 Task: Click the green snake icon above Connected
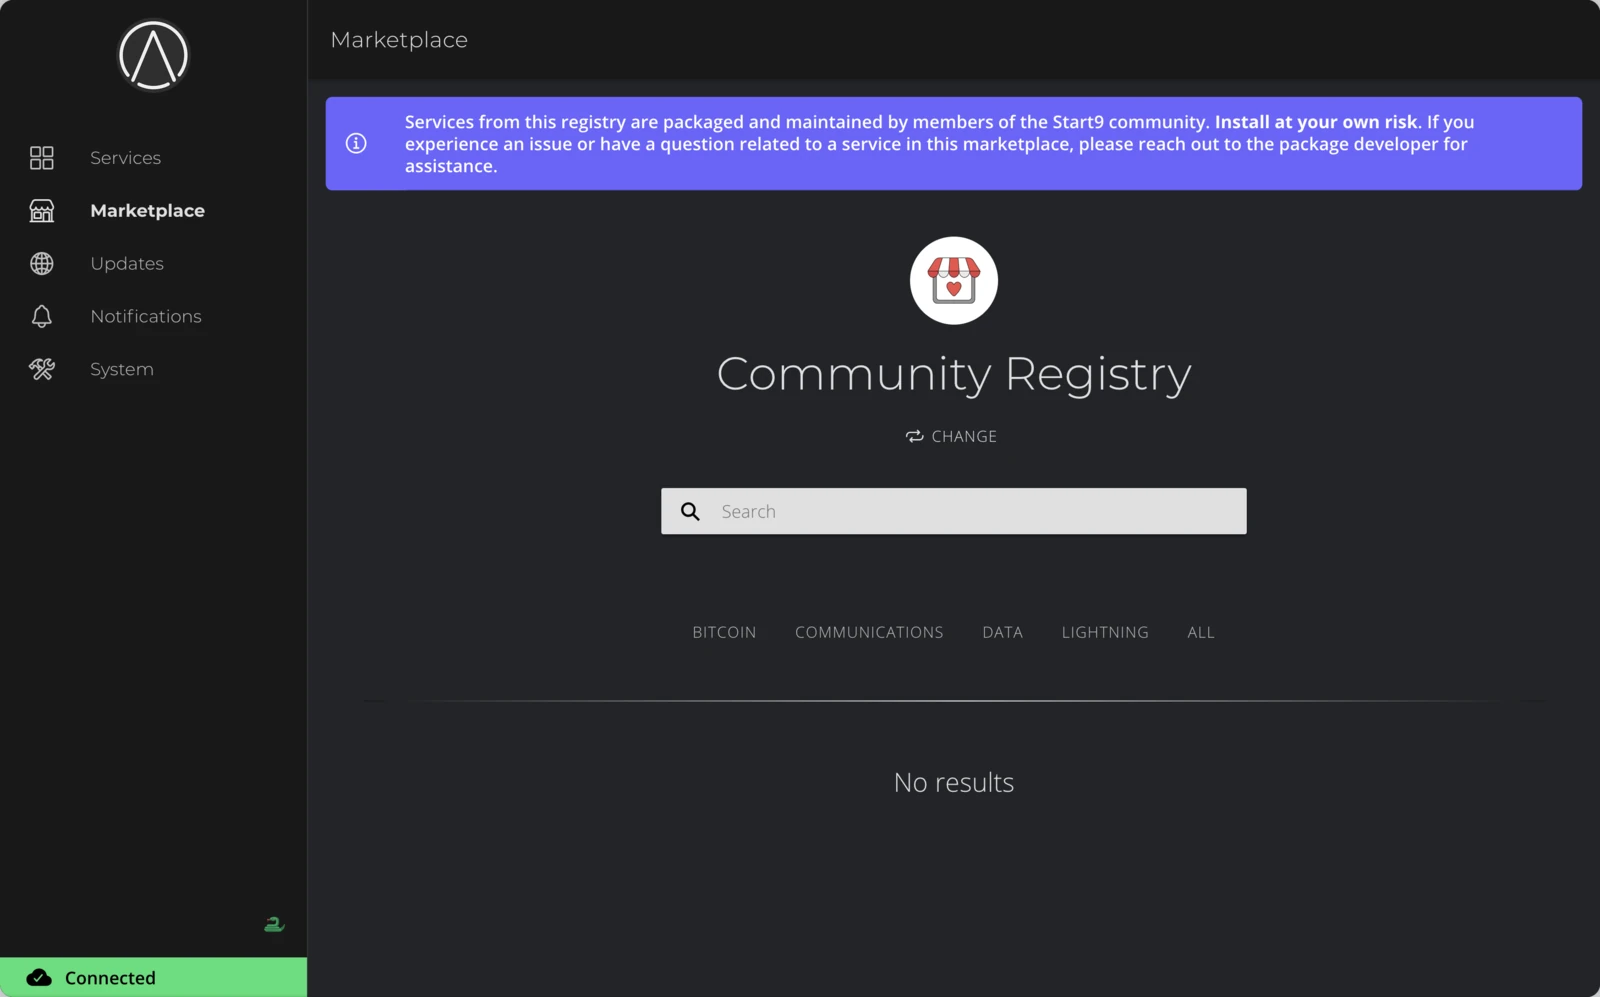click(274, 923)
